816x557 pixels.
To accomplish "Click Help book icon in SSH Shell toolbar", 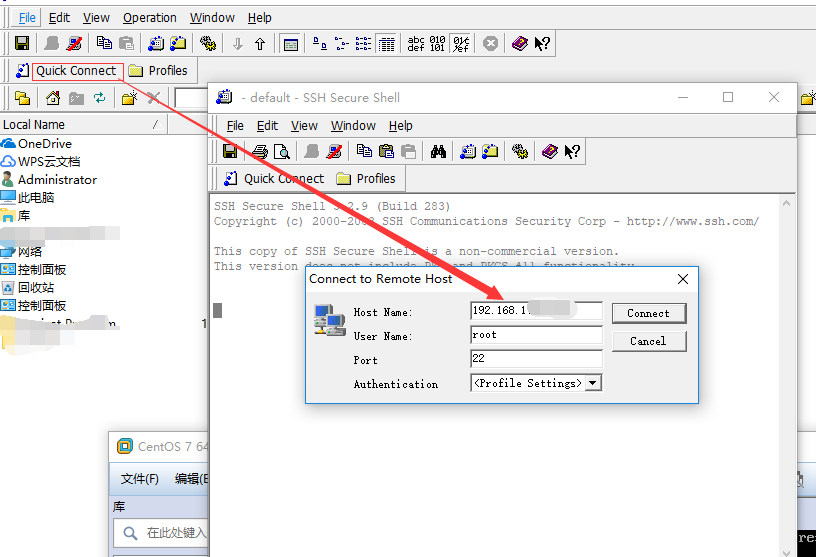I will point(550,151).
